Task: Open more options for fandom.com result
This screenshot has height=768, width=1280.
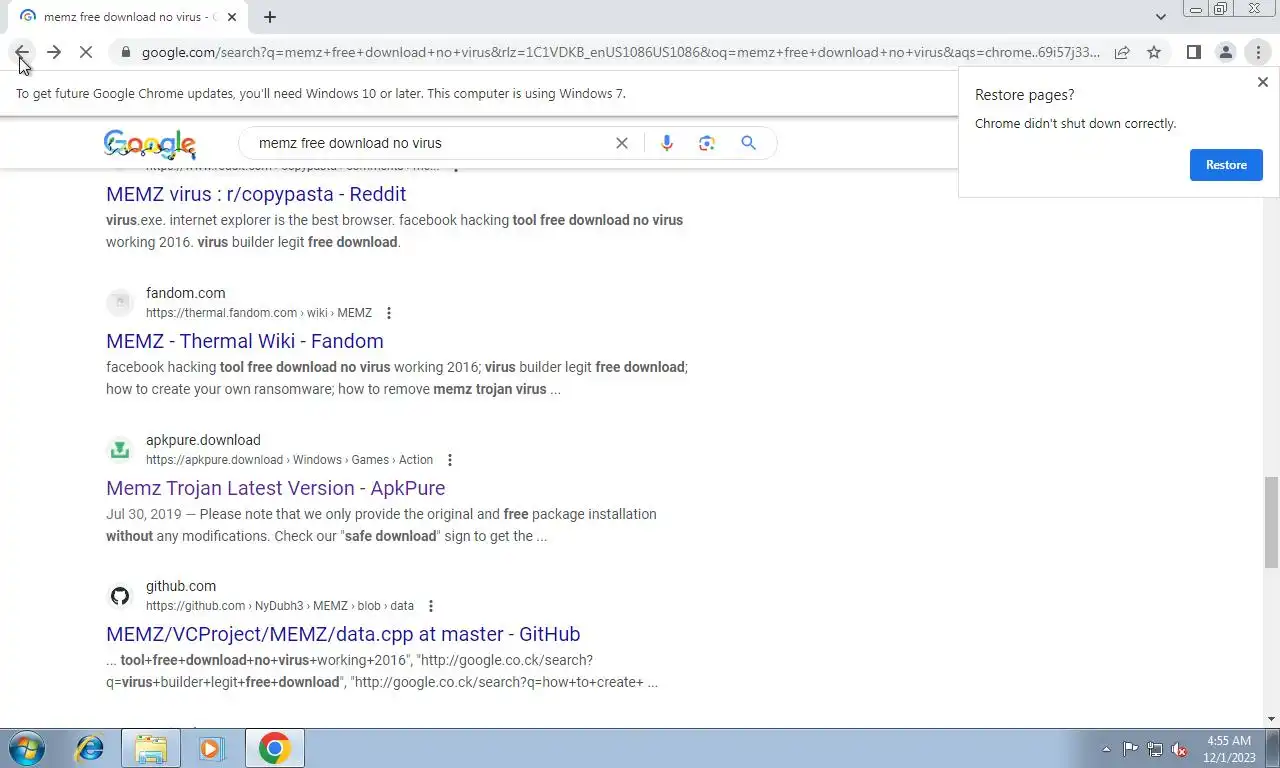Action: pos(389,313)
